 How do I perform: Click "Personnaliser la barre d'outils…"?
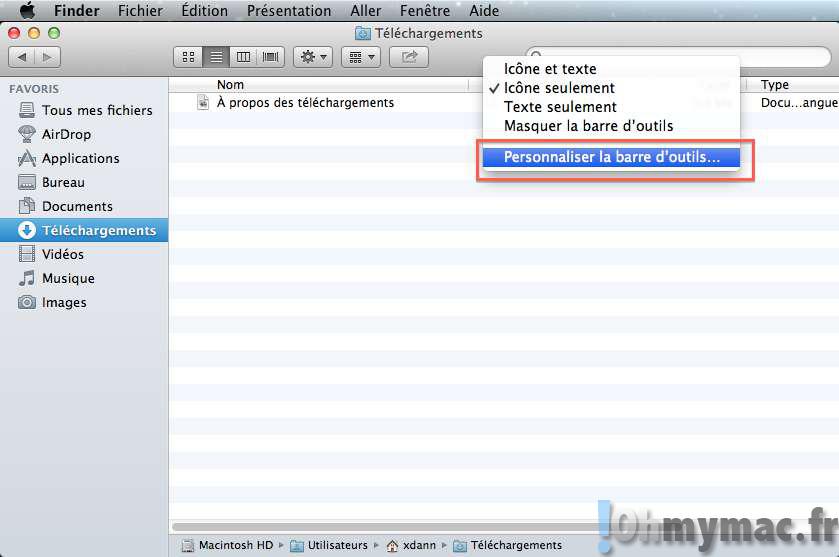611,157
